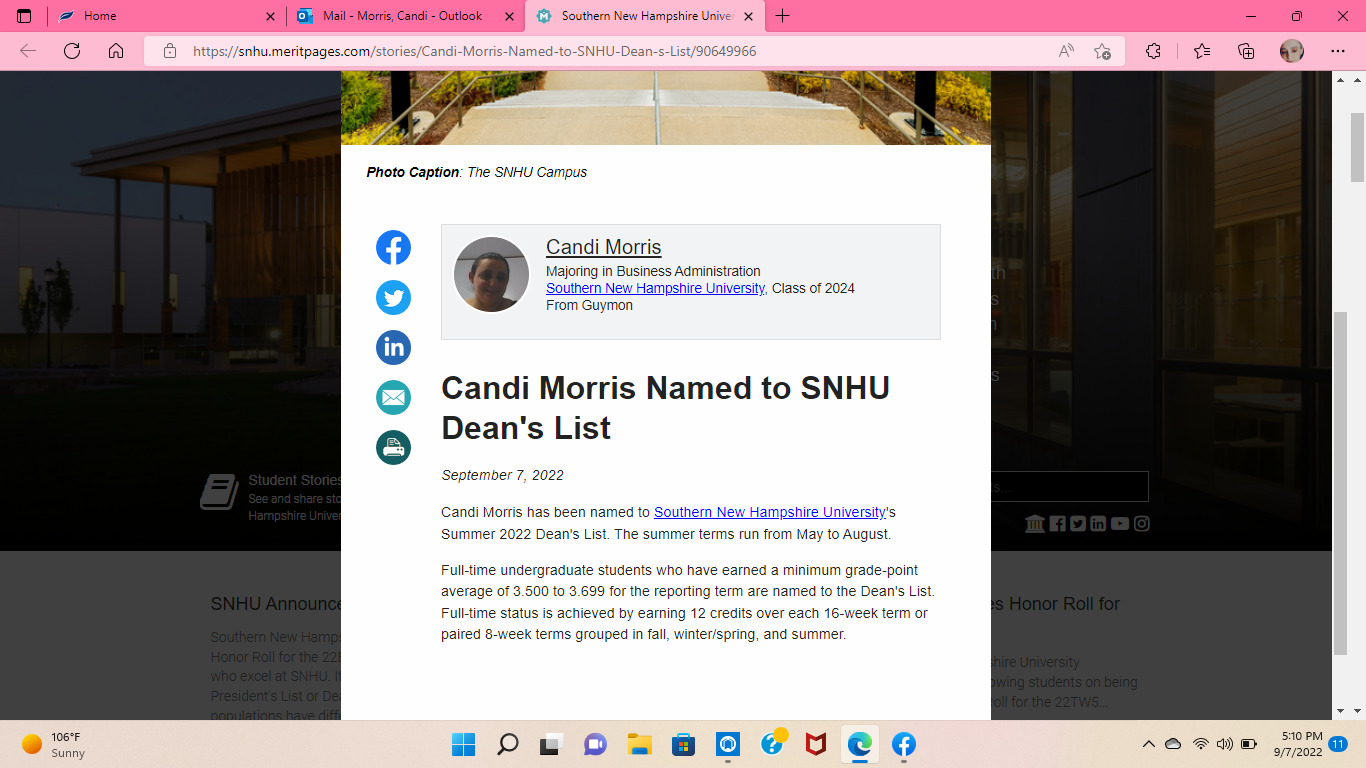The height and width of the screenshot is (768, 1366).
Task: Open Southern New Hampshire University link in article text
Action: click(x=769, y=512)
